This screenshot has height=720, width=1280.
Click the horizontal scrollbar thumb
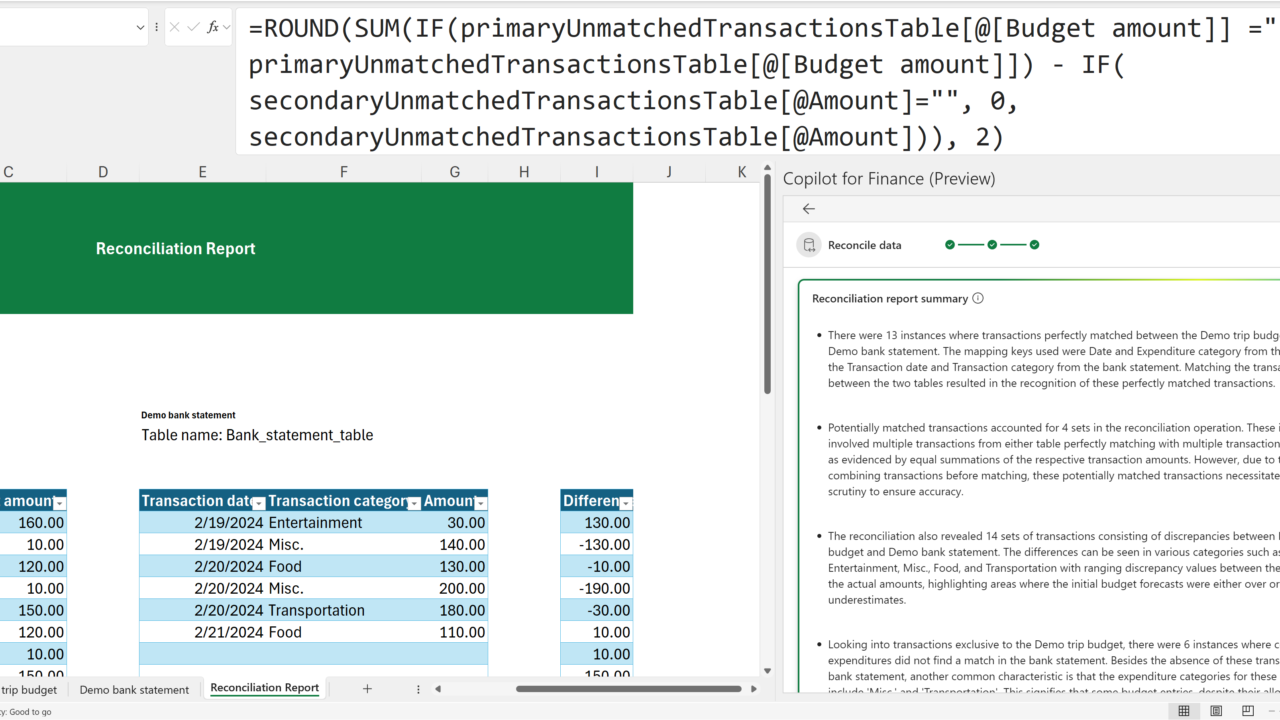tap(629, 689)
